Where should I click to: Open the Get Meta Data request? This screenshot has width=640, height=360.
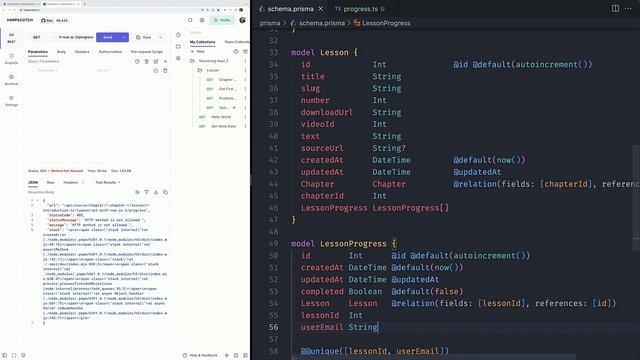tap(224, 126)
